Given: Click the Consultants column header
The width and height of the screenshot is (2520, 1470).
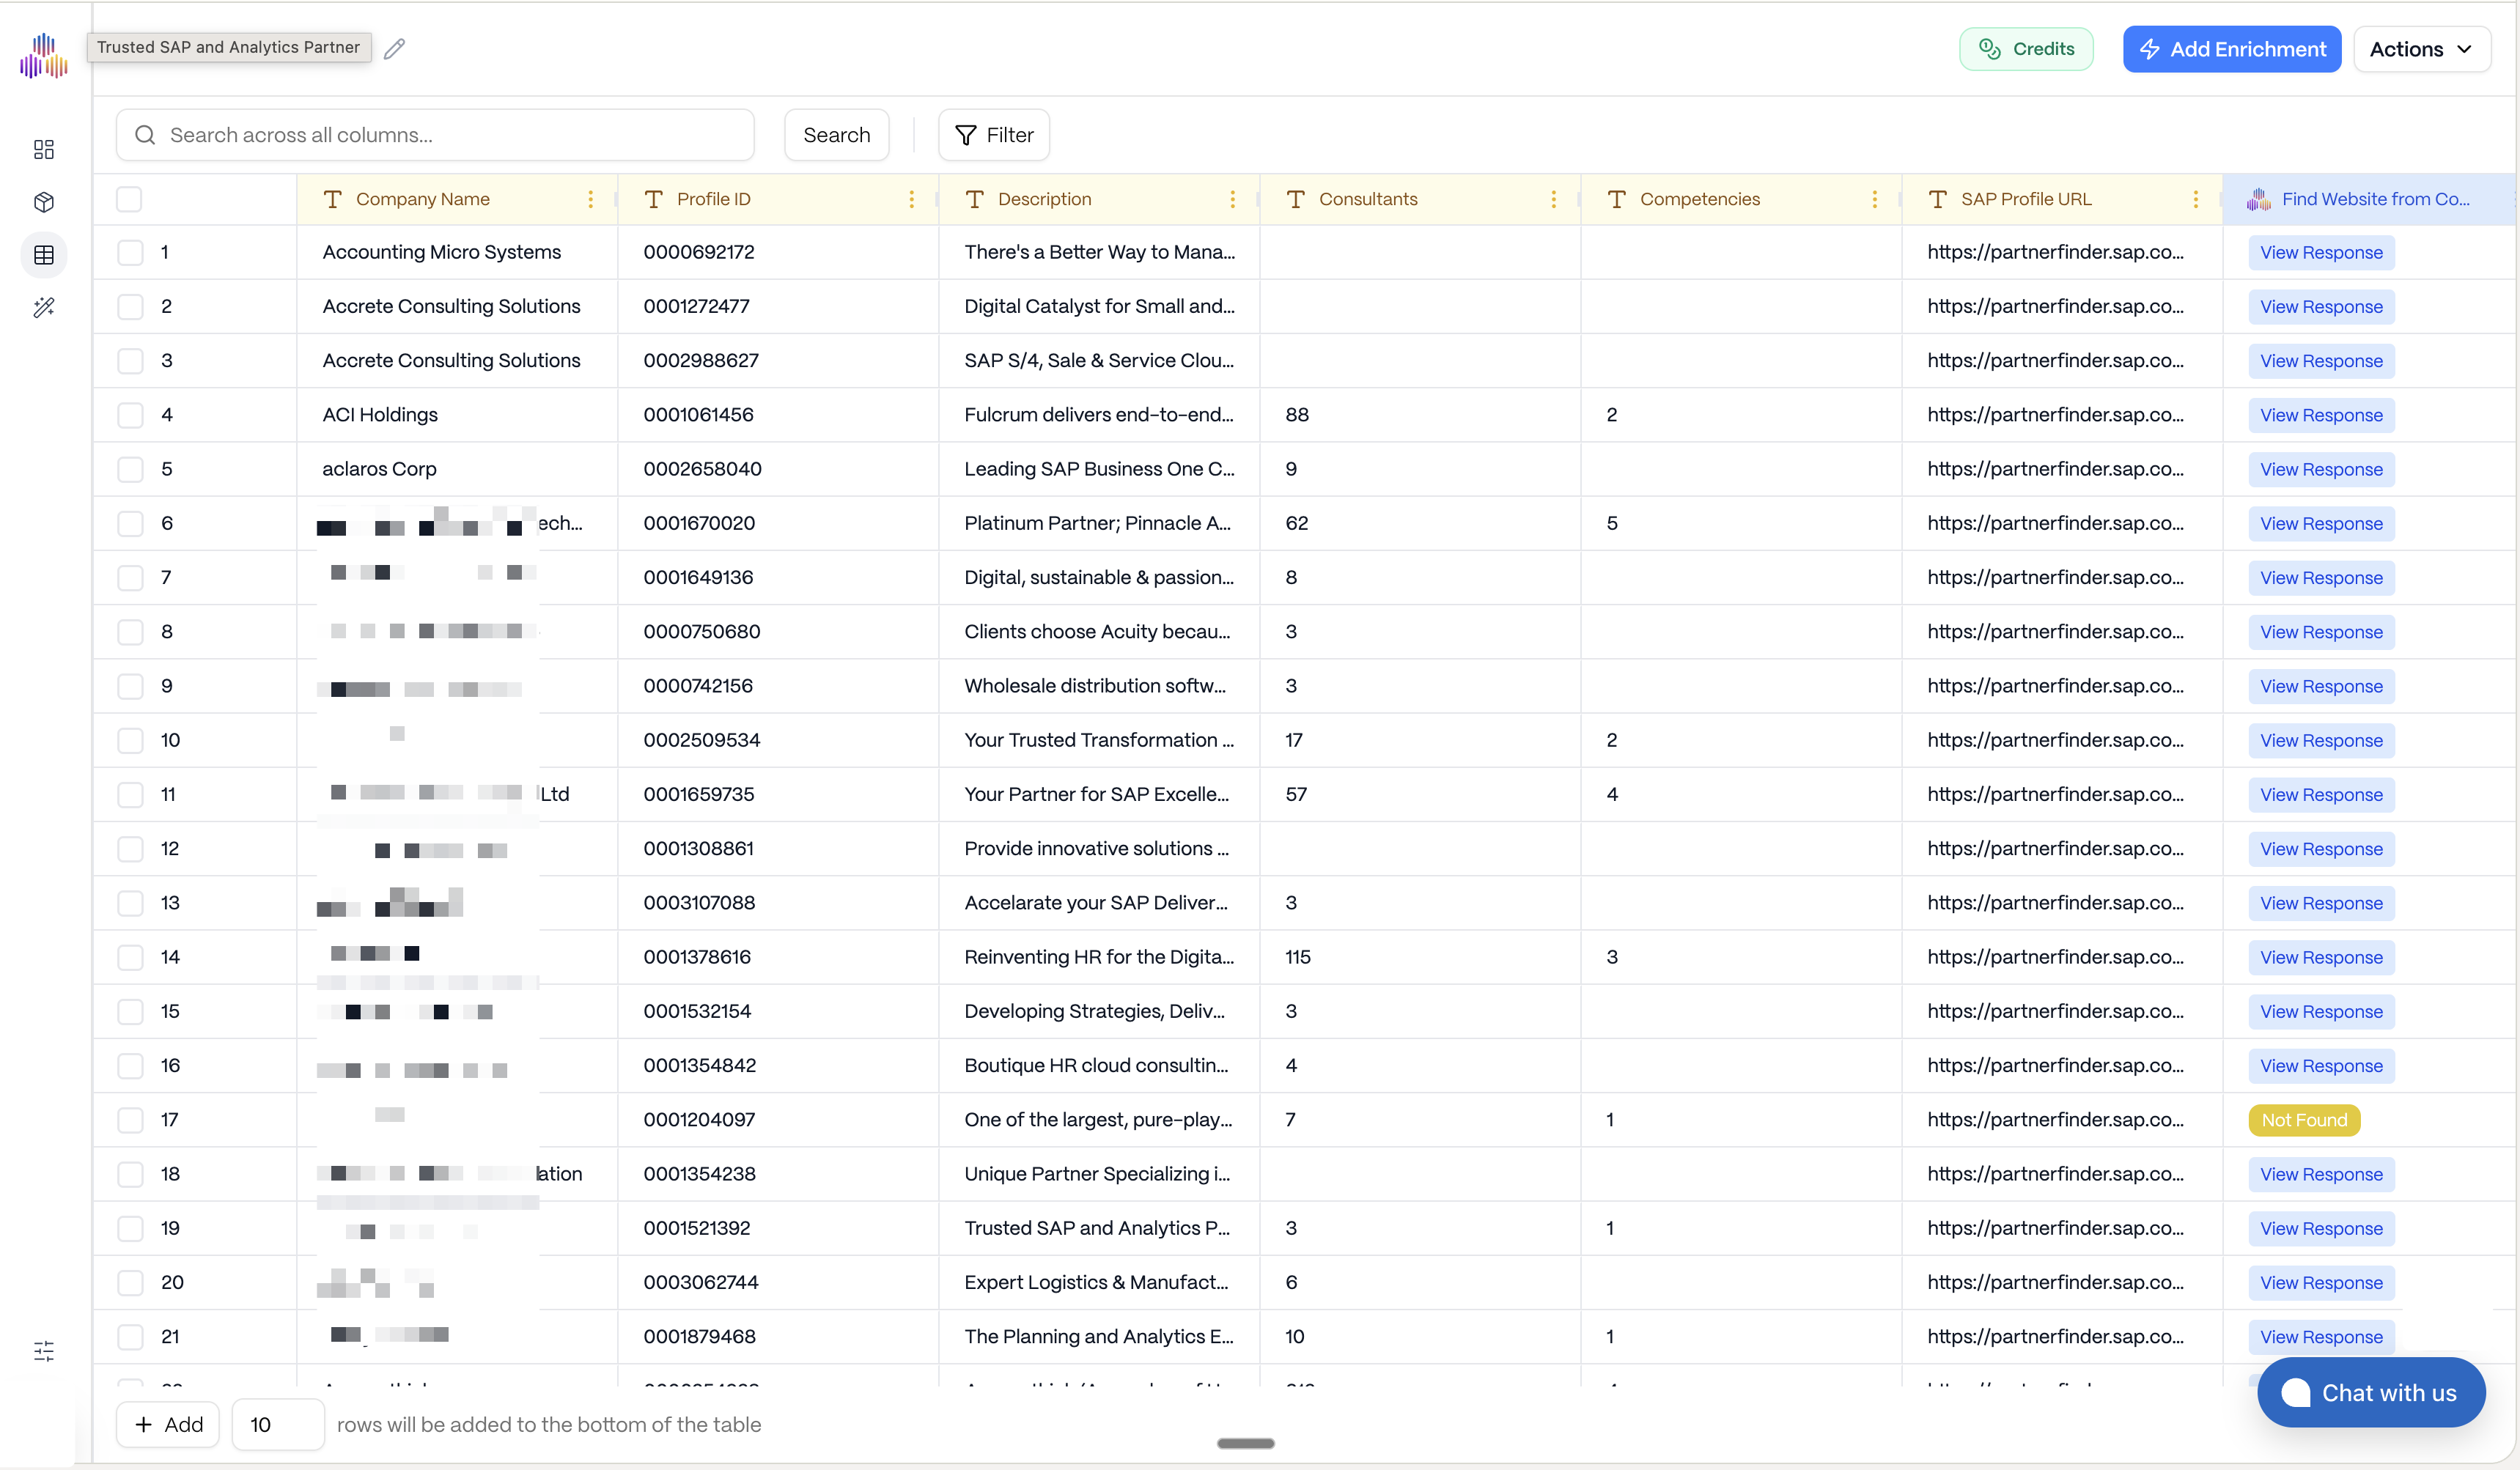Looking at the screenshot, I should pyautogui.click(x=1367, y=198).
